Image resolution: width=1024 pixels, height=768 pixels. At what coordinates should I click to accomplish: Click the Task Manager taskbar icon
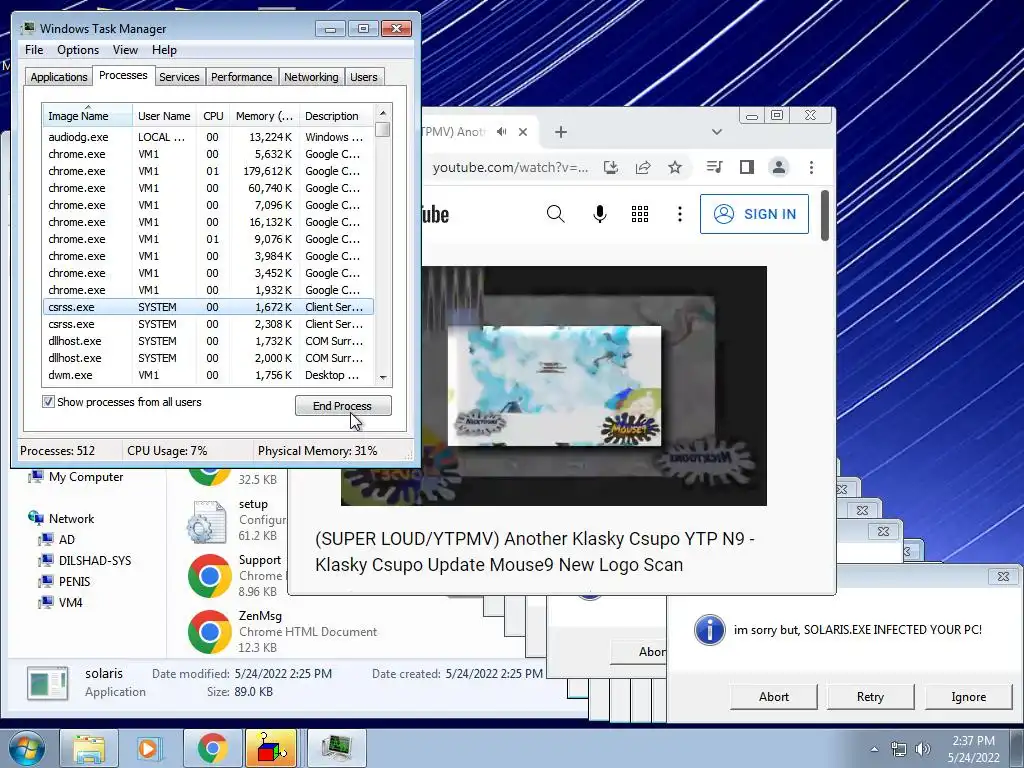(336, 748)
